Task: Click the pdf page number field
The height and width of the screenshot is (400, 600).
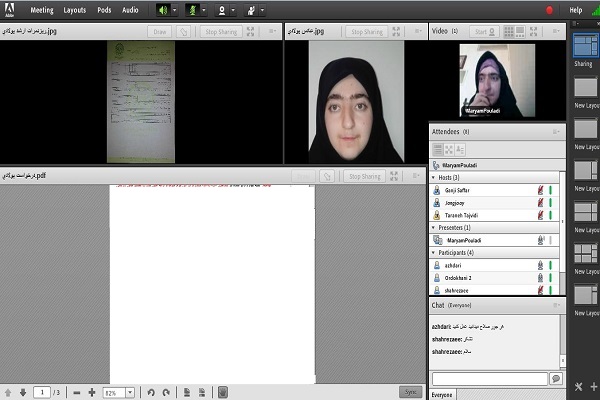Action: (42, 392)
